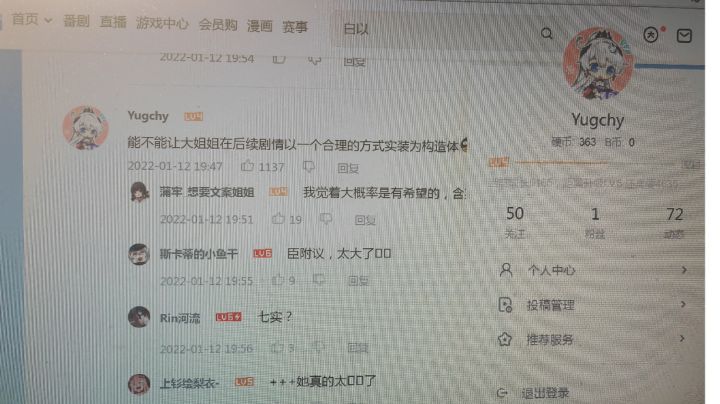Open the 直播 navigation item
The height and width of the screenshot is (404, 720).
tap(113, 22)
